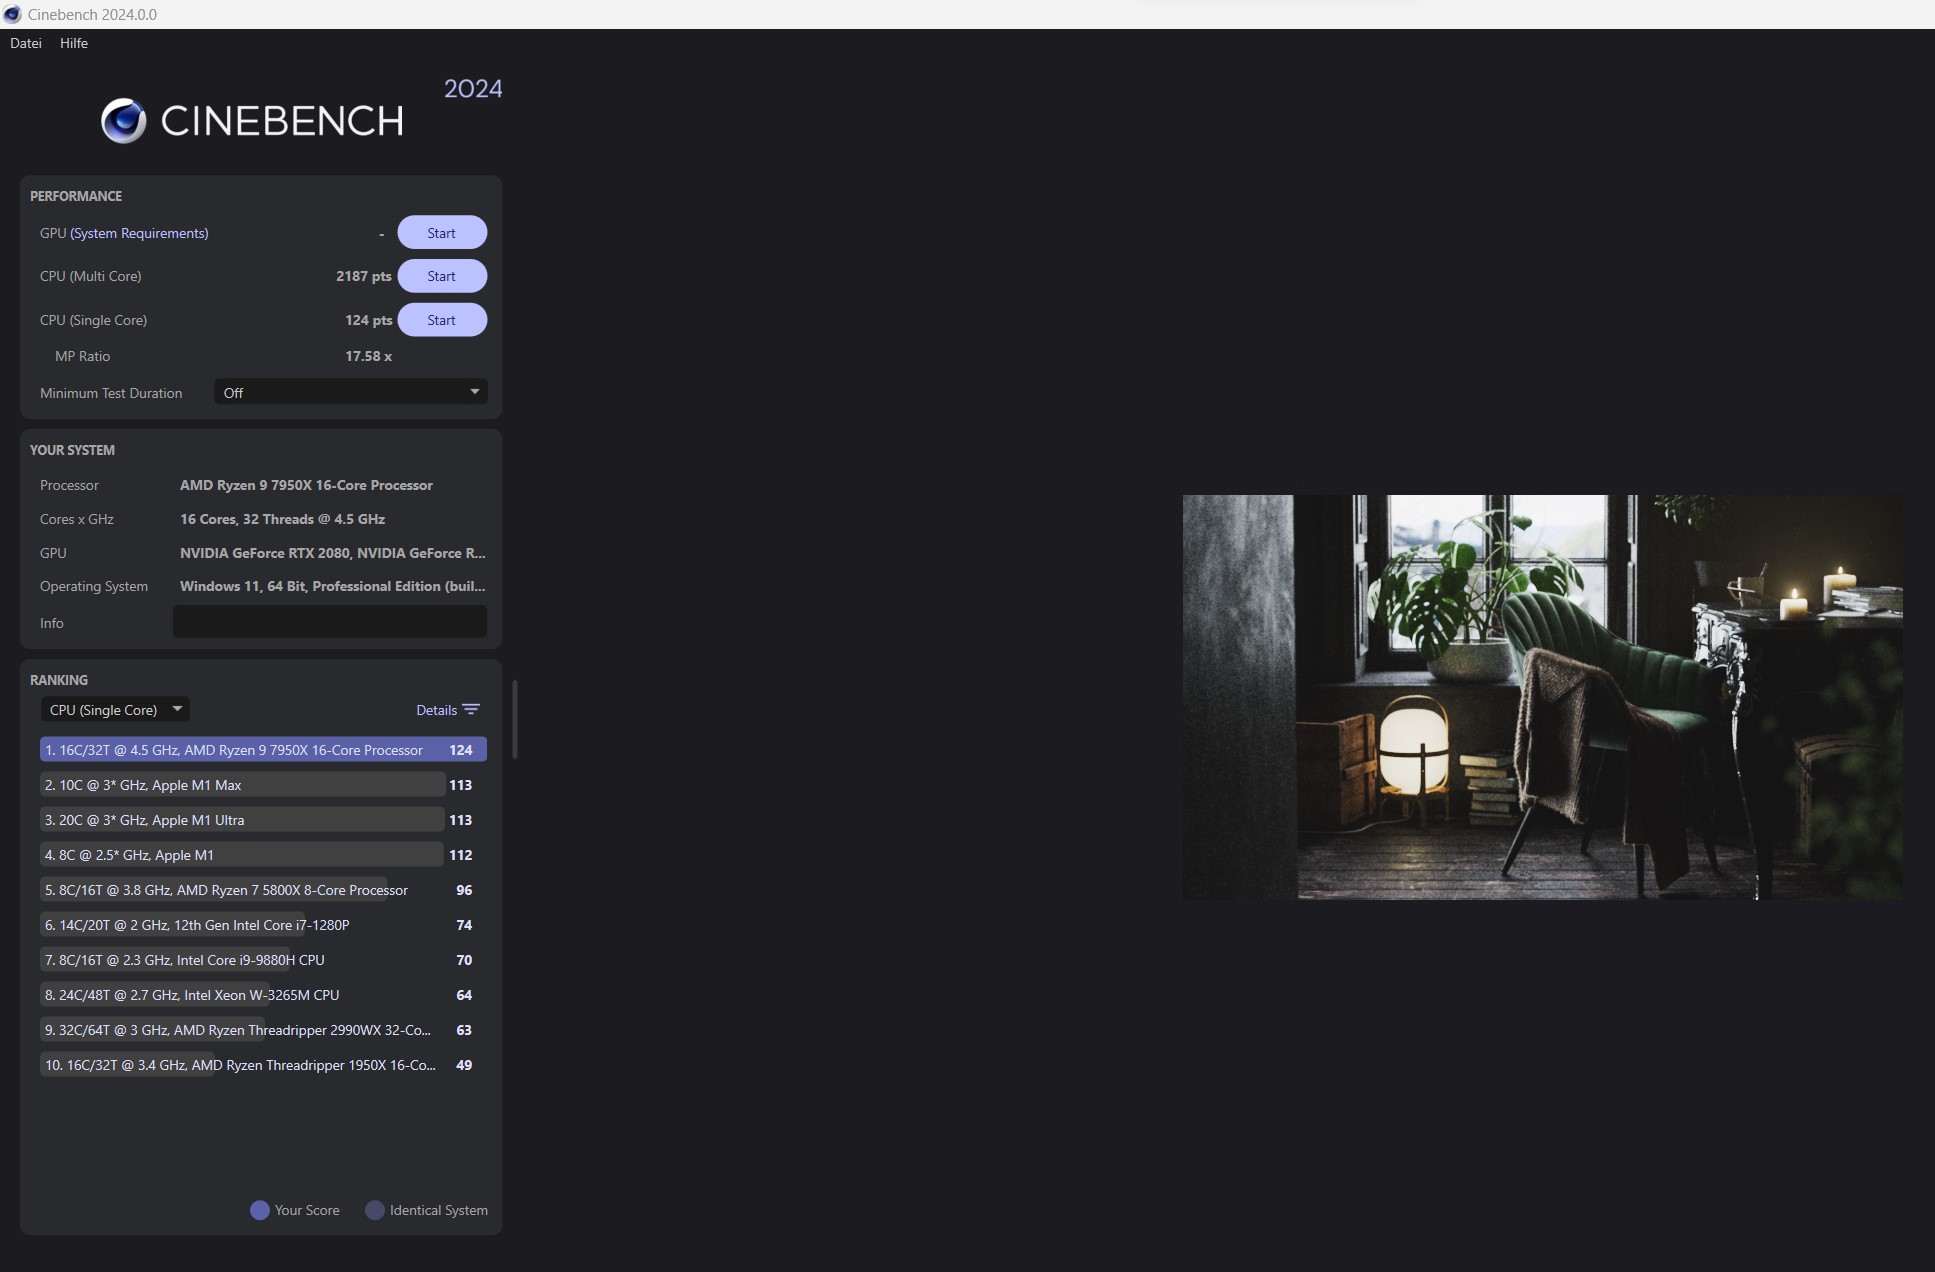Open the Datei menu
The image size is (1935, 1272).
(26, 43)
